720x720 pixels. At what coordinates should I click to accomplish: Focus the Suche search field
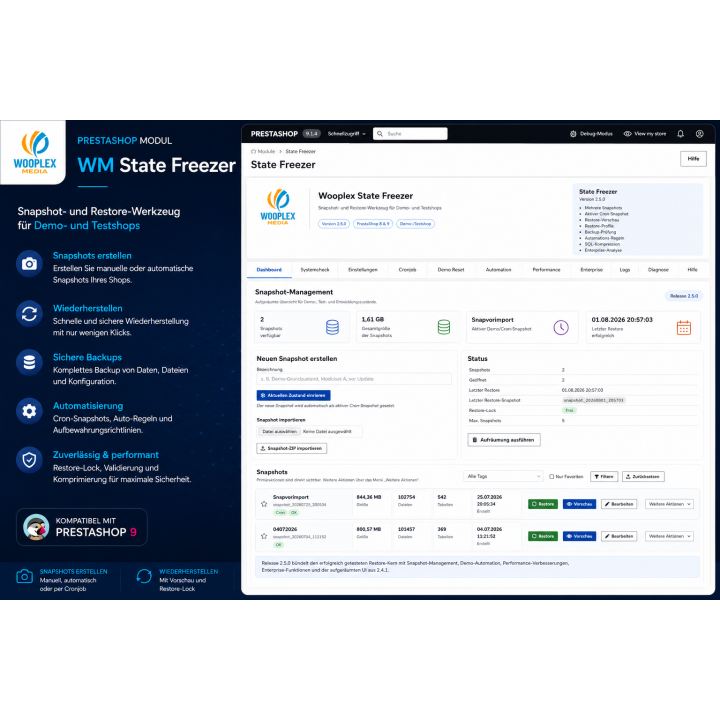tap(410, 134)
